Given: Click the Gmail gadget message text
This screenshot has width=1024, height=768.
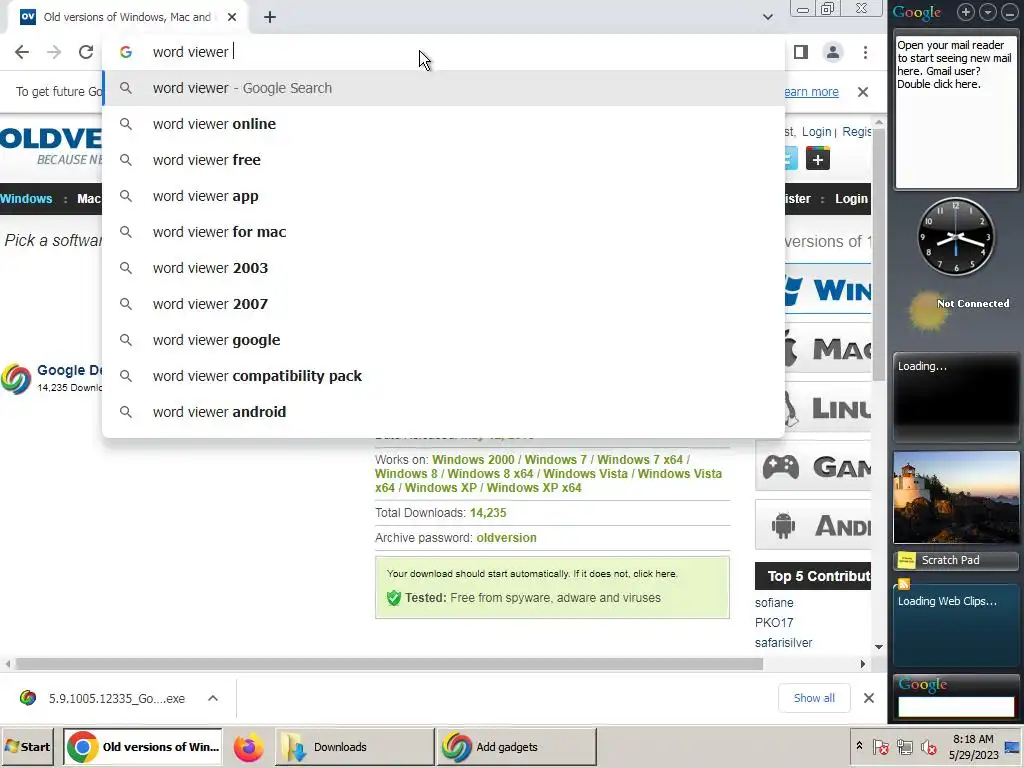Looking at the screenshot, I should click(954, 65).
